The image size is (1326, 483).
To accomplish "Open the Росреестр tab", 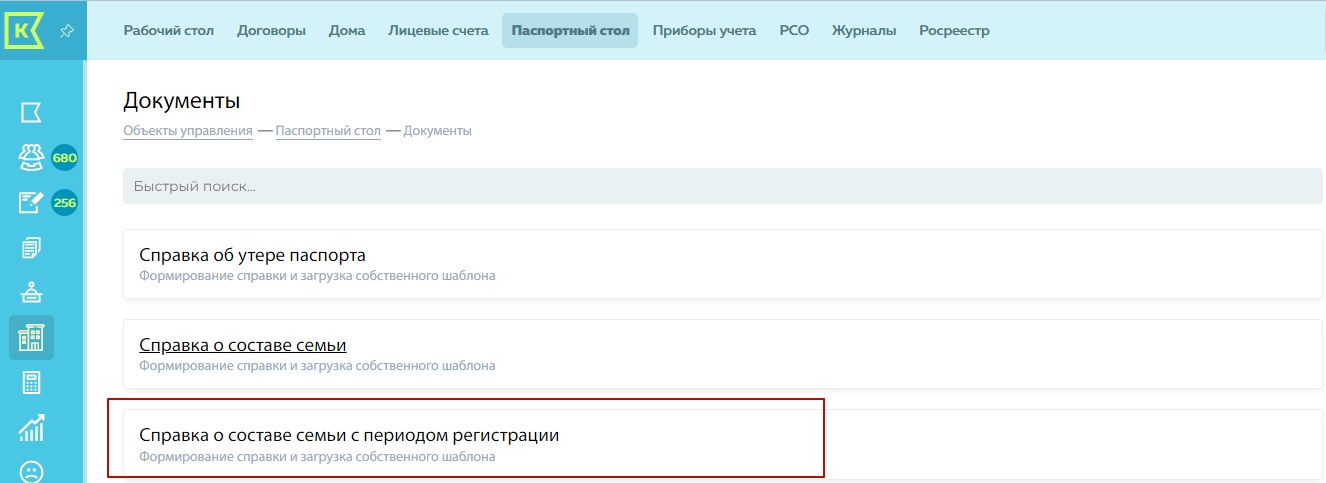I will pyautogui.click(x=954, y=31).
